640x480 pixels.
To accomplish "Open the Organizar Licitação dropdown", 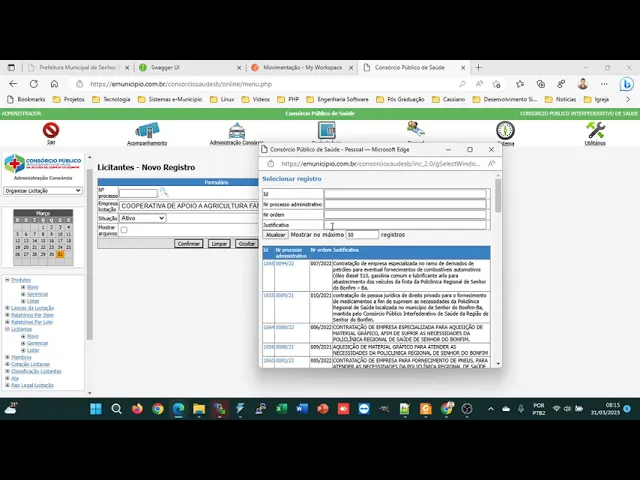I will point(43,191).
